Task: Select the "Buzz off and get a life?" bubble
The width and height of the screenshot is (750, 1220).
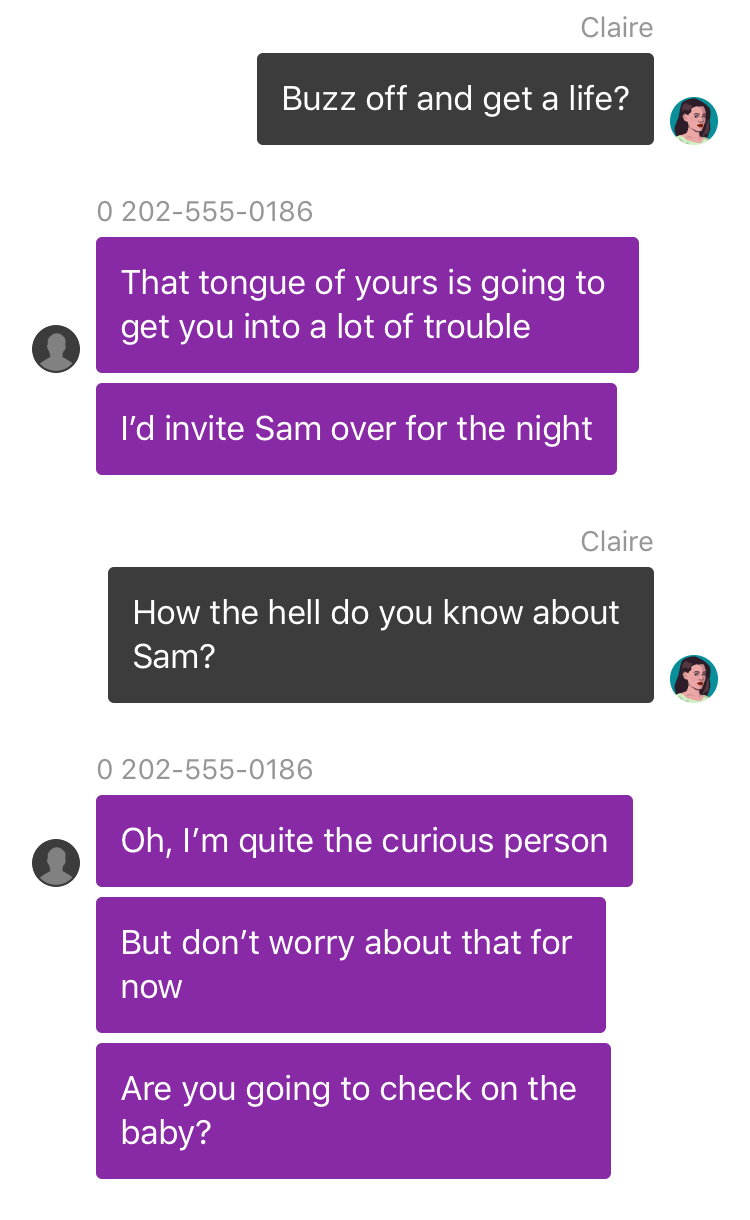Action: pyautogui.click(x=455, y=99)
